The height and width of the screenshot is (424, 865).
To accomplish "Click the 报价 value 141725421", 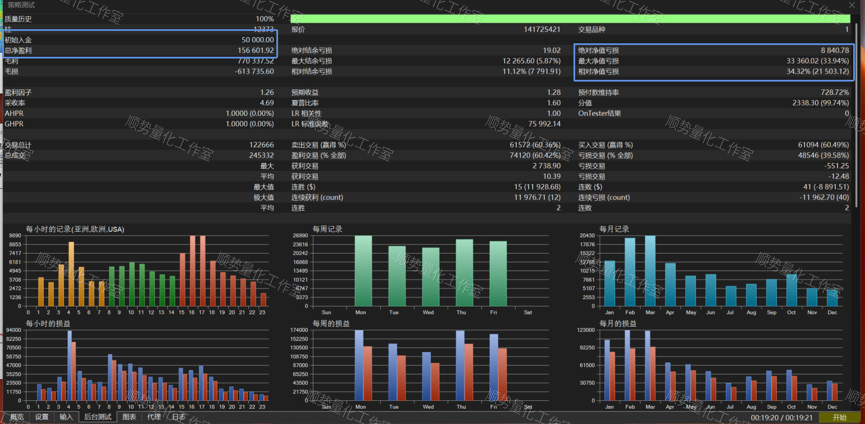I will coord(542,29).
